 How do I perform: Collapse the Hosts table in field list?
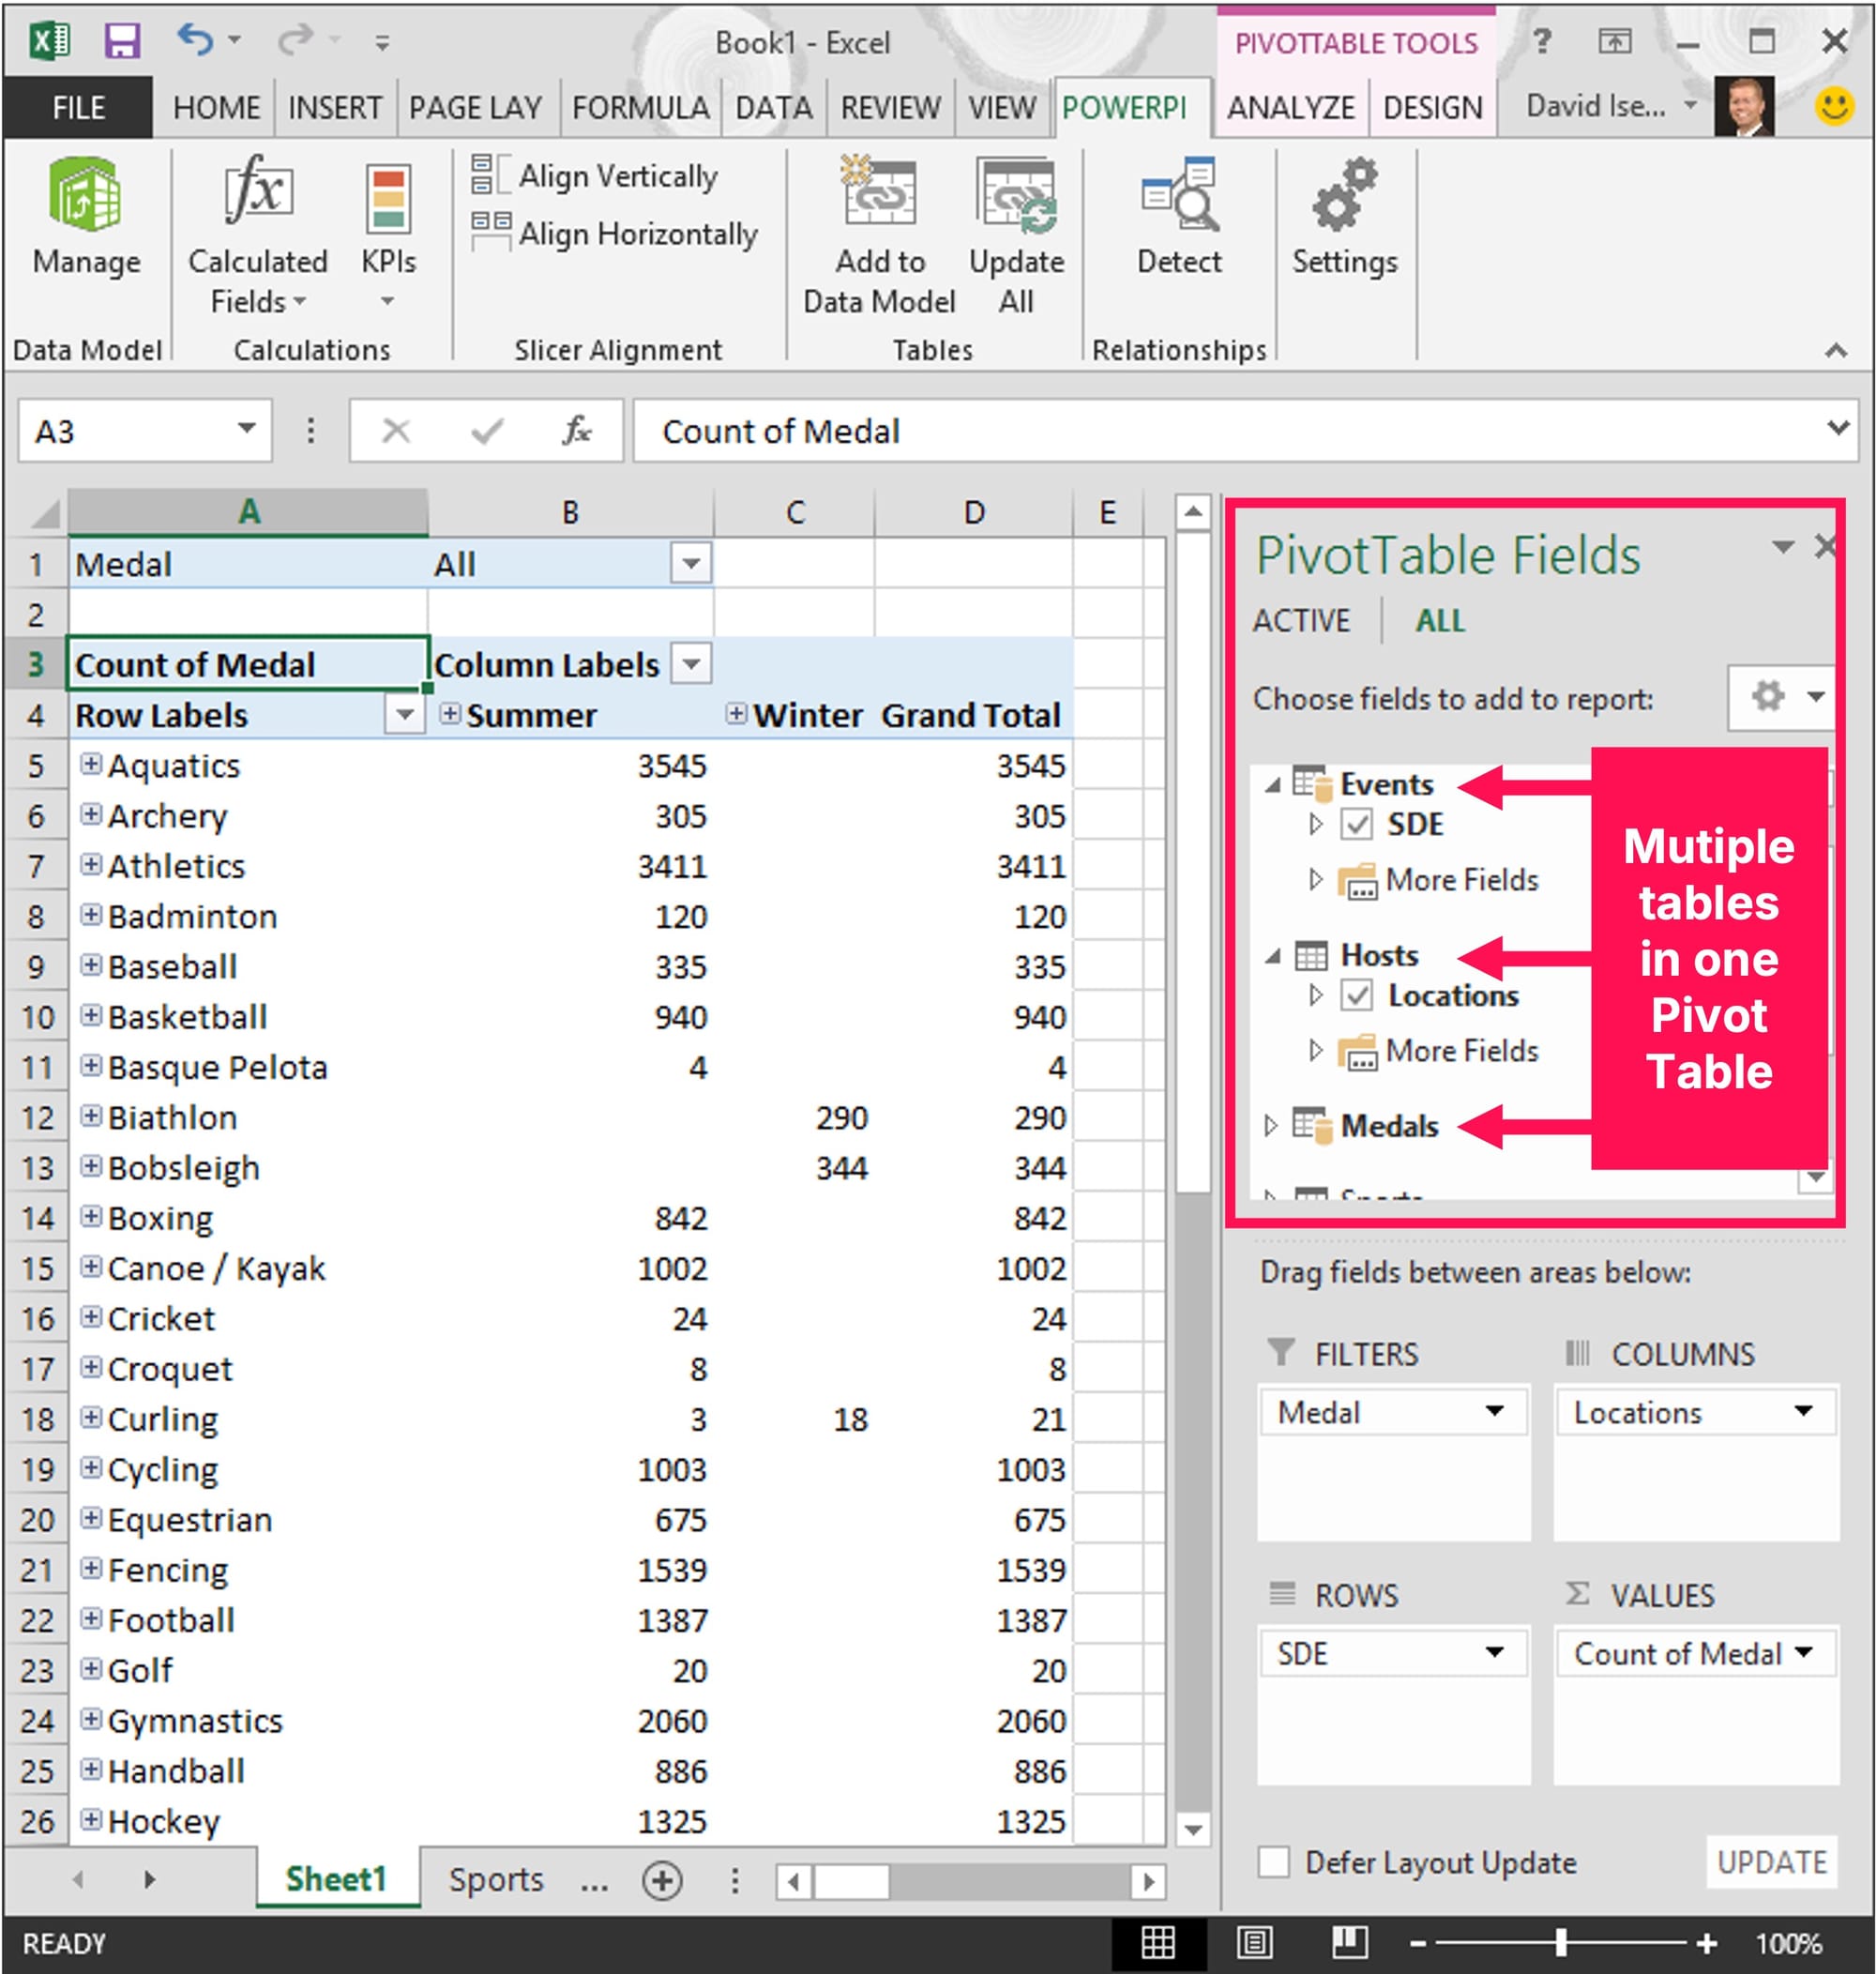pyautogui.click(x=1272, y=956)
